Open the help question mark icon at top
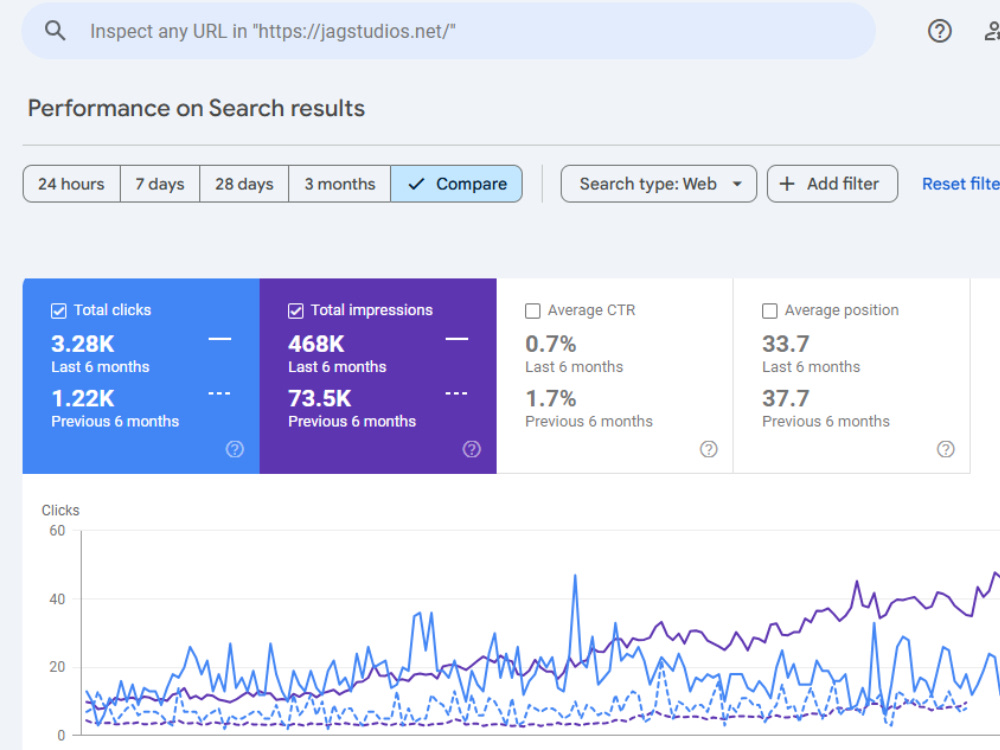Image resolution: width=1000 pixels, height=750 pixels. coord(939,31)
